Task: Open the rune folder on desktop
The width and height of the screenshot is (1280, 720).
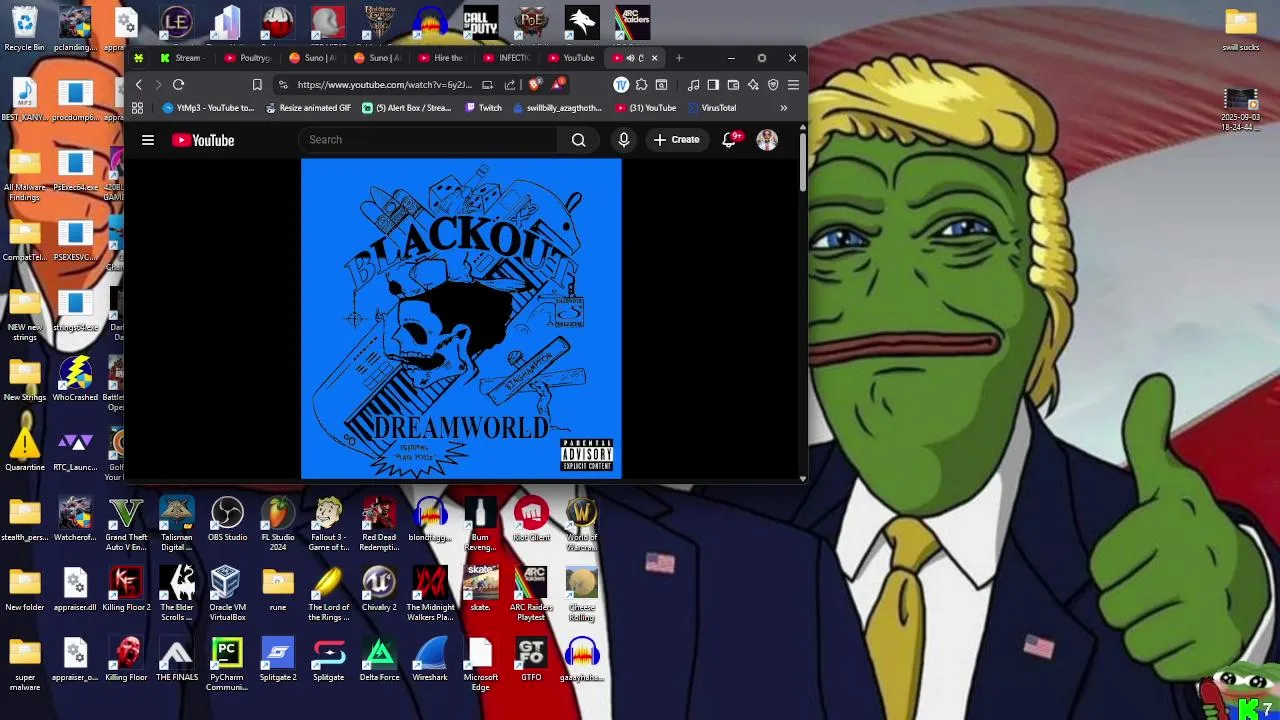Action: (278, 589)
